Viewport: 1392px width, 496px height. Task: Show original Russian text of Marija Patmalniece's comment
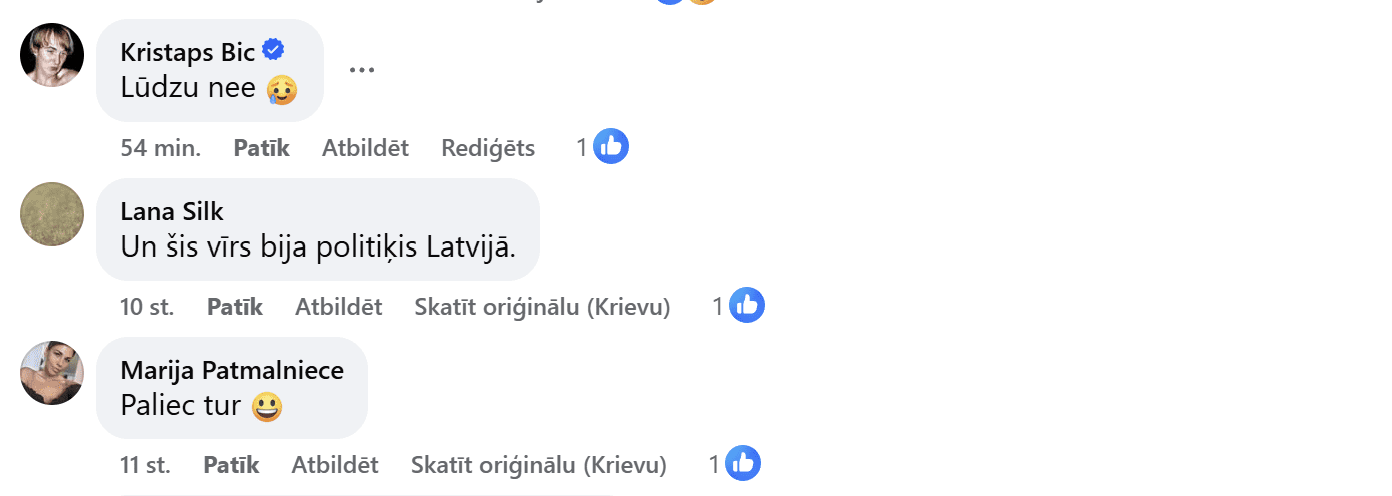pyautogui.click(x=538, y=465)
